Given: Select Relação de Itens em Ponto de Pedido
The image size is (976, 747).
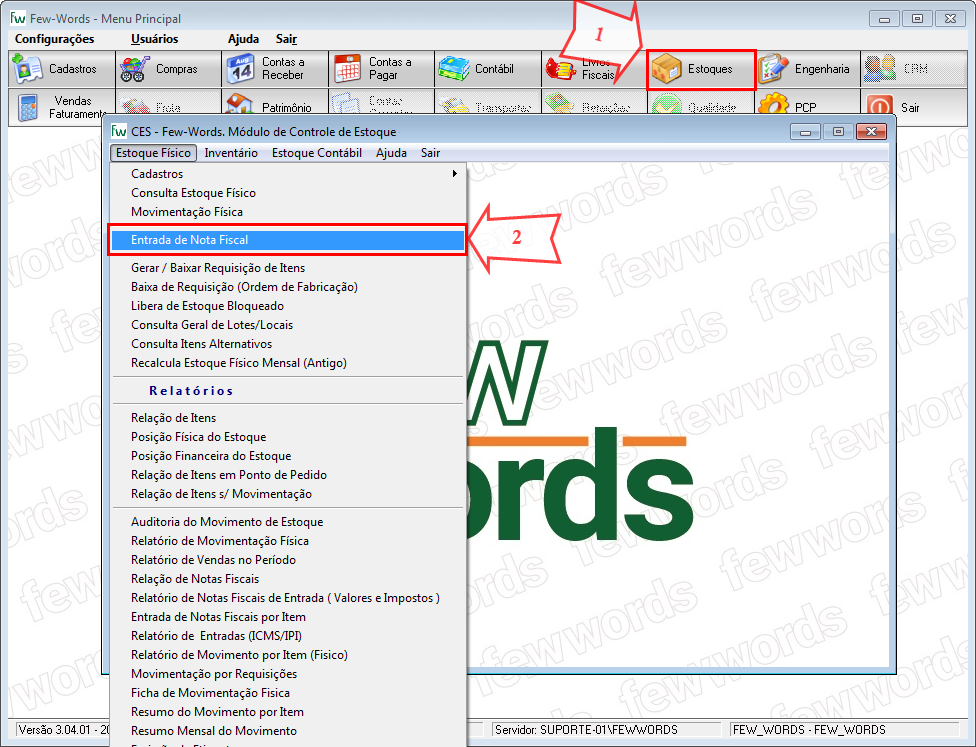Looking at the screenshot, I should (228, 475).
